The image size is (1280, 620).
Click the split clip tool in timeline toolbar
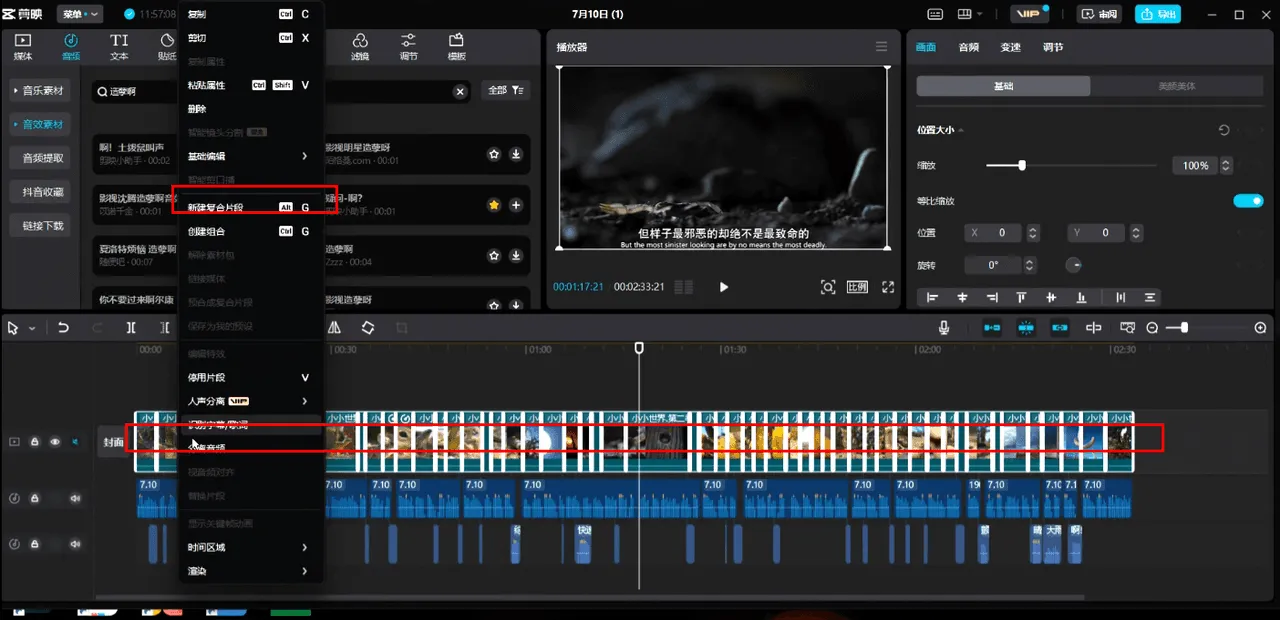131,328
